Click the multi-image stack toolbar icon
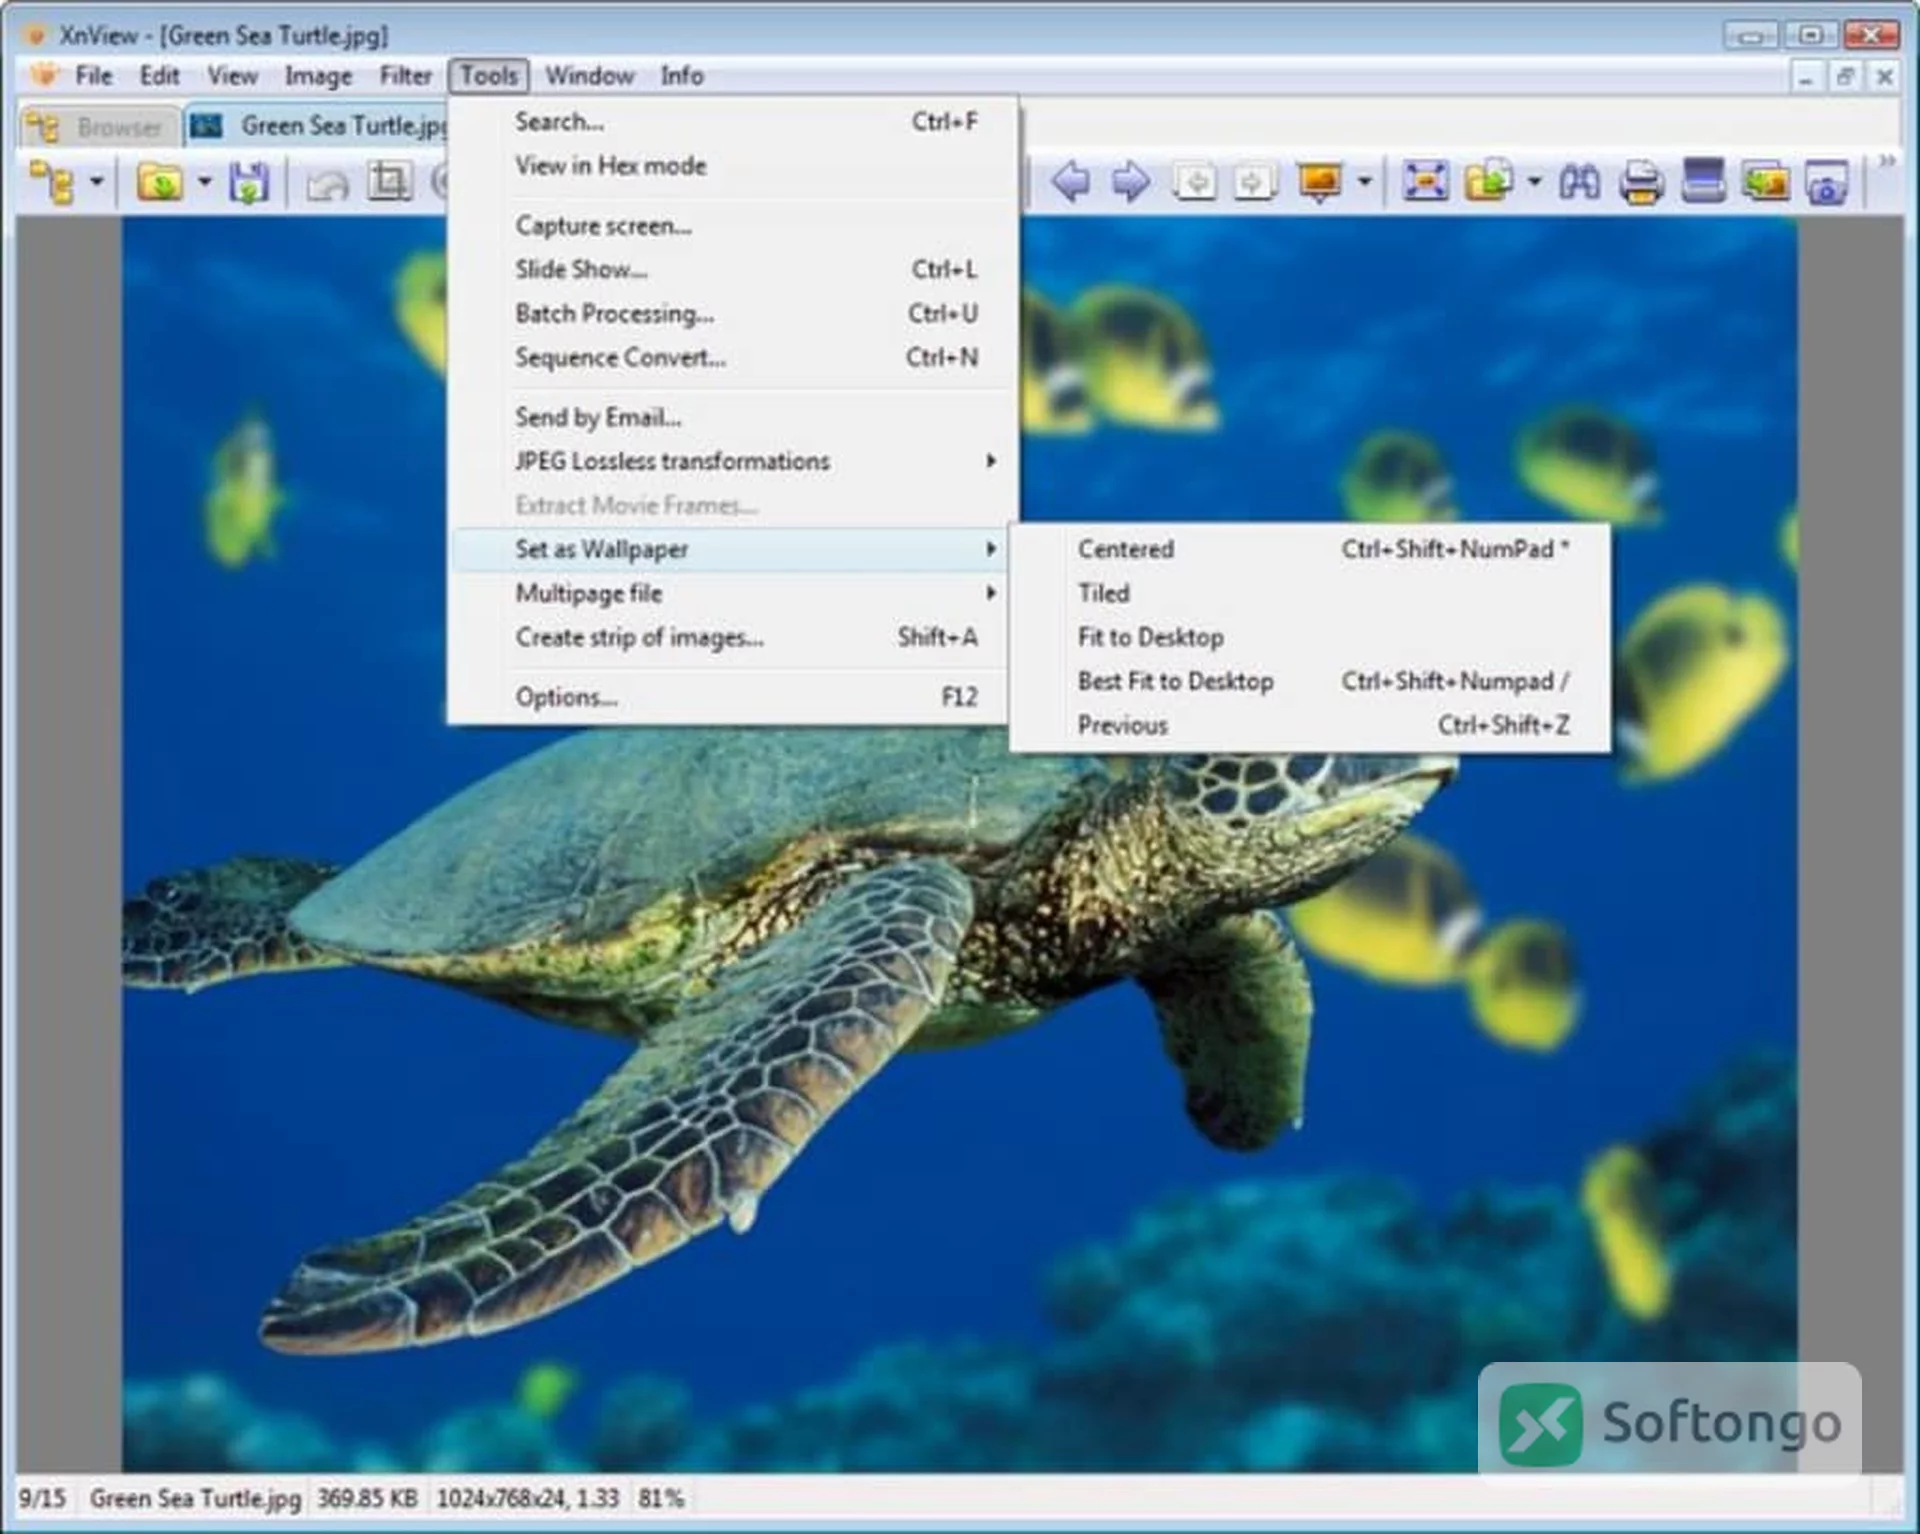Screen dimensions: 1920x1534 pyautogui.click(x=1765, y=182)
